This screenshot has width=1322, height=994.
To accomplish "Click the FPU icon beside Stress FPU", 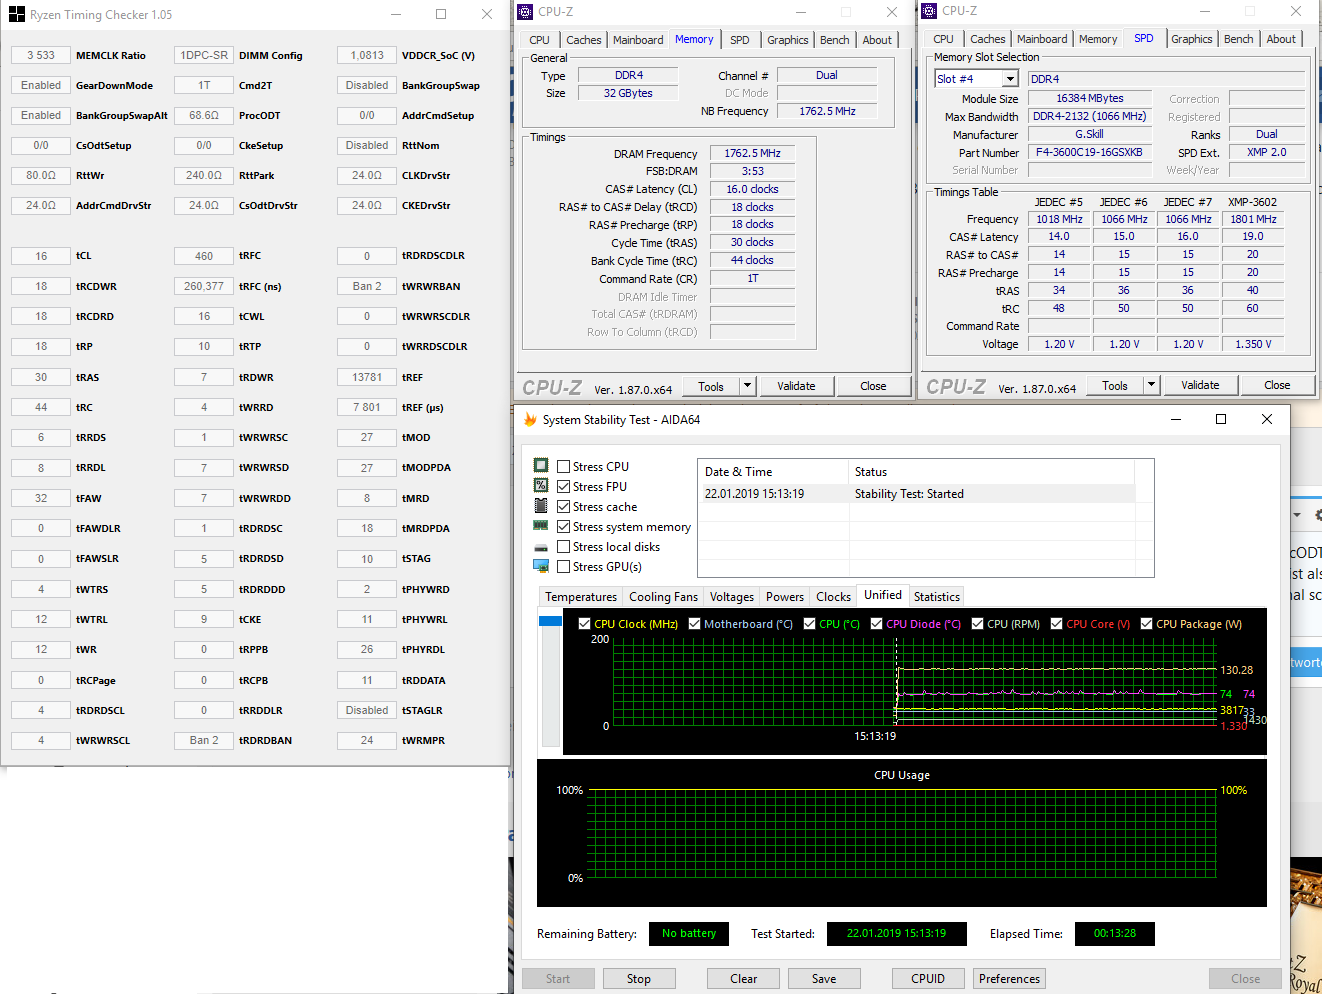I will tap(541, 486).
